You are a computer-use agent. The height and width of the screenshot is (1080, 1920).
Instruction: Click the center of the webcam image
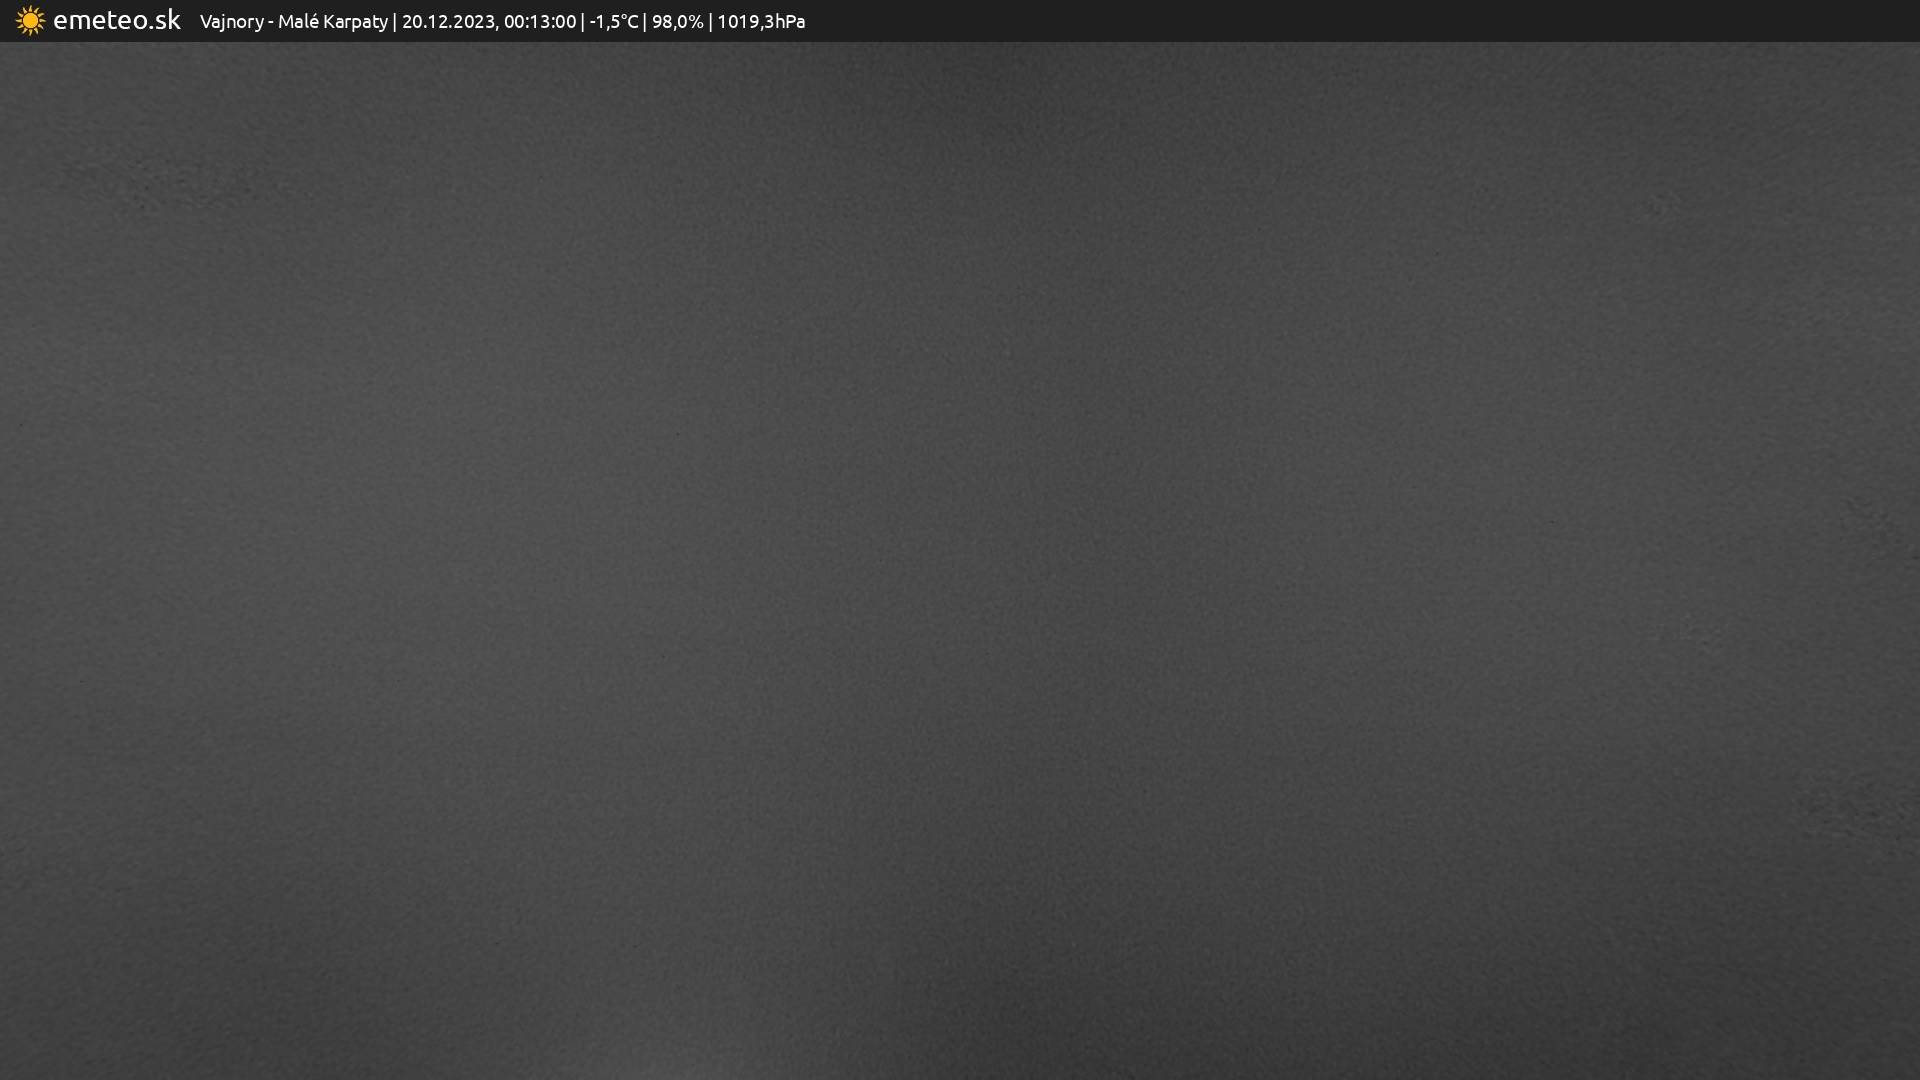[960, 560]
